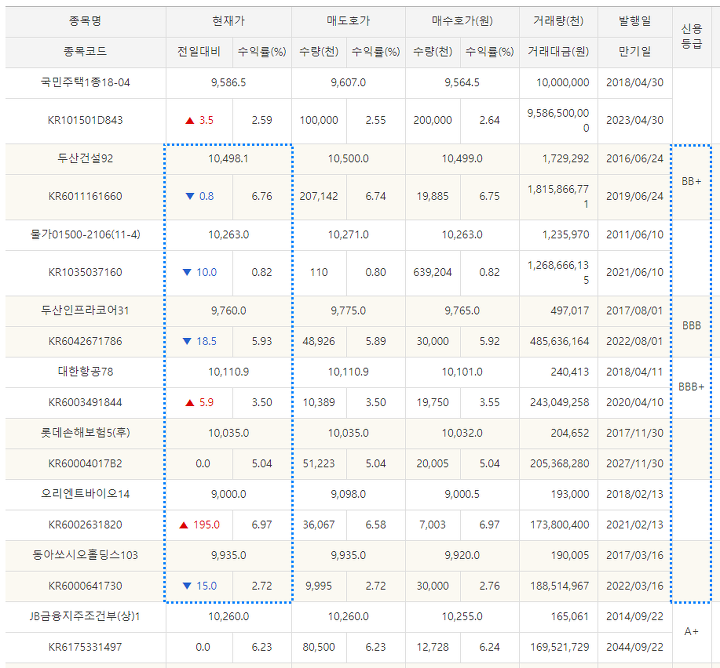This screenshot has height=668, width=720.
Task: Click the 매도호가 column header
Action: tap(348, 21)
